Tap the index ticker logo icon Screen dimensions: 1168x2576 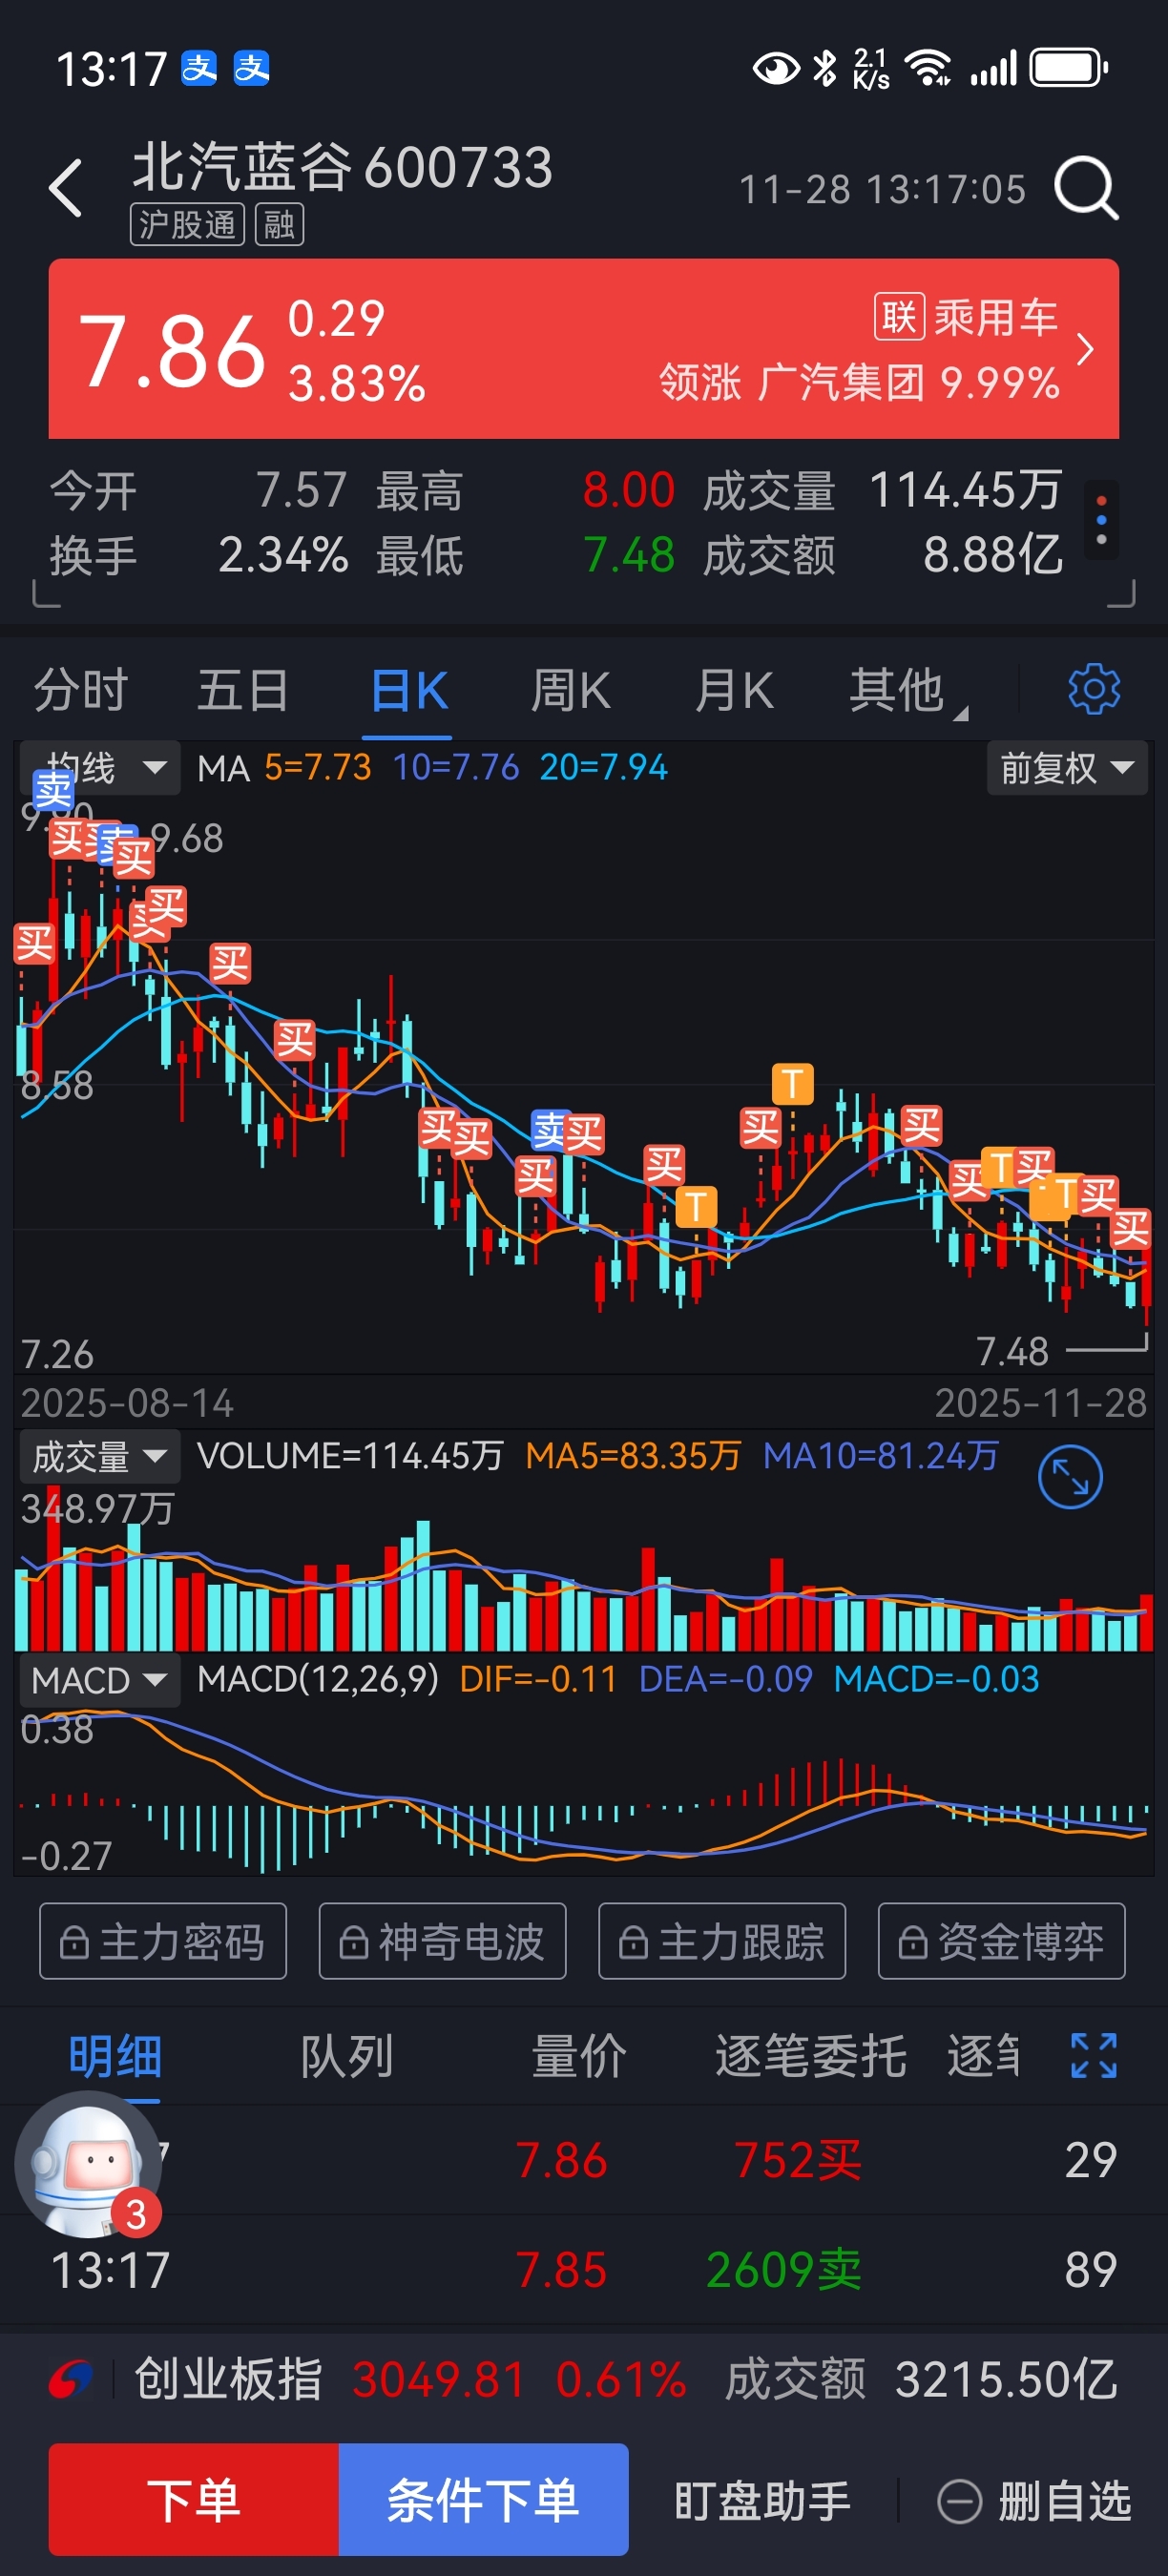point(71,2380)
